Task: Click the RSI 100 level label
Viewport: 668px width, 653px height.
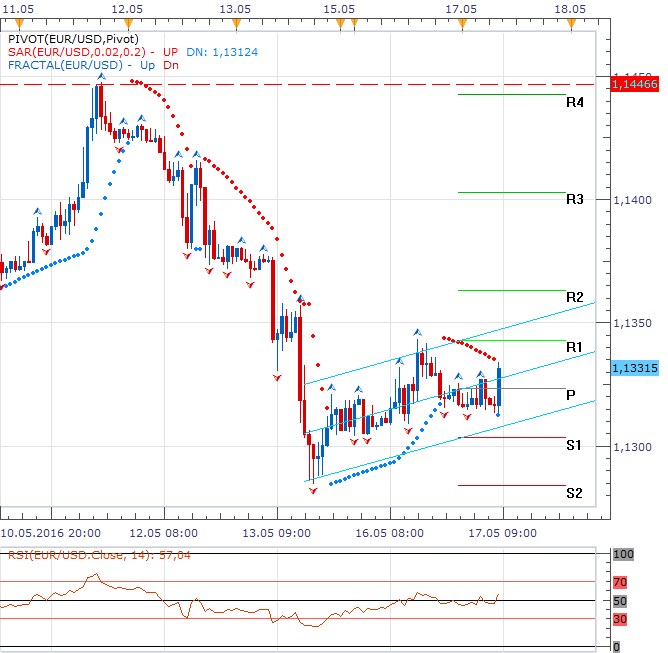Action: tap(623, 554)
